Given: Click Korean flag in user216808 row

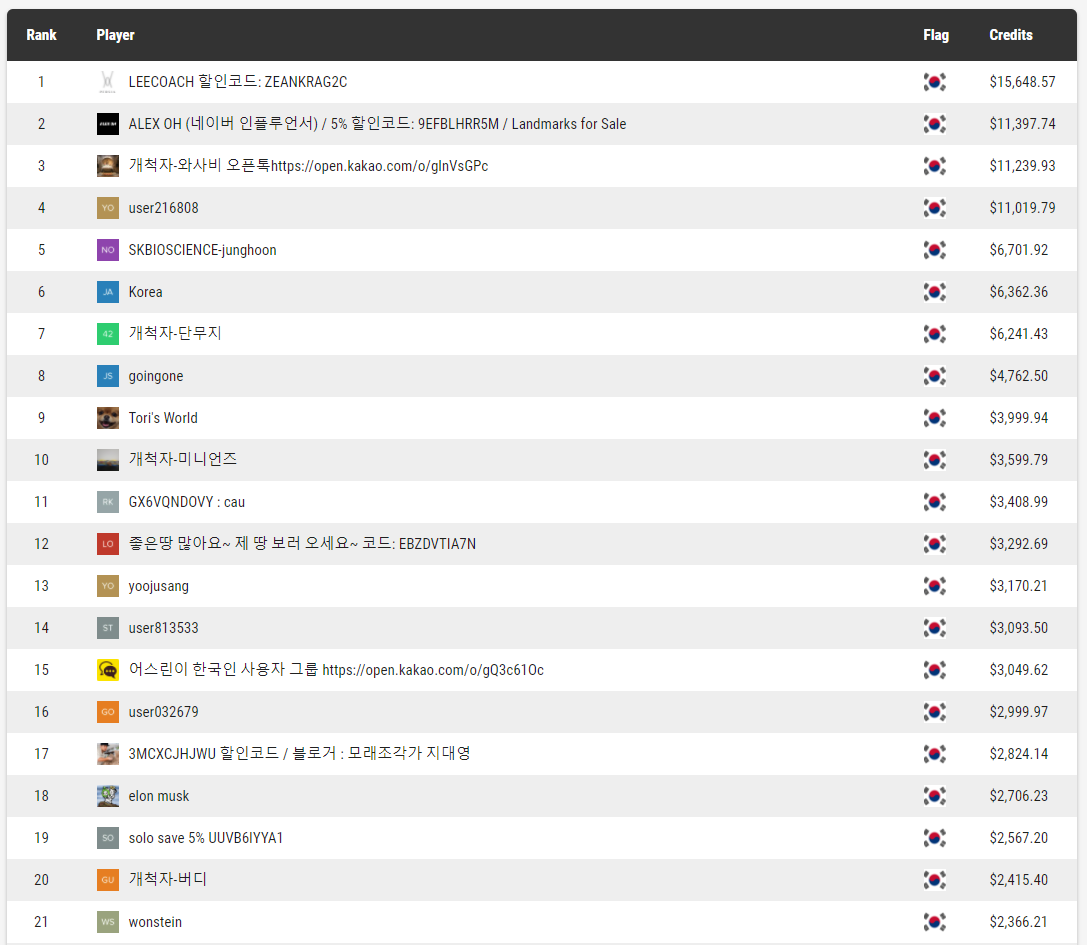Looking at the screenshot, I should pyautogui.click(x=934, y=208).
